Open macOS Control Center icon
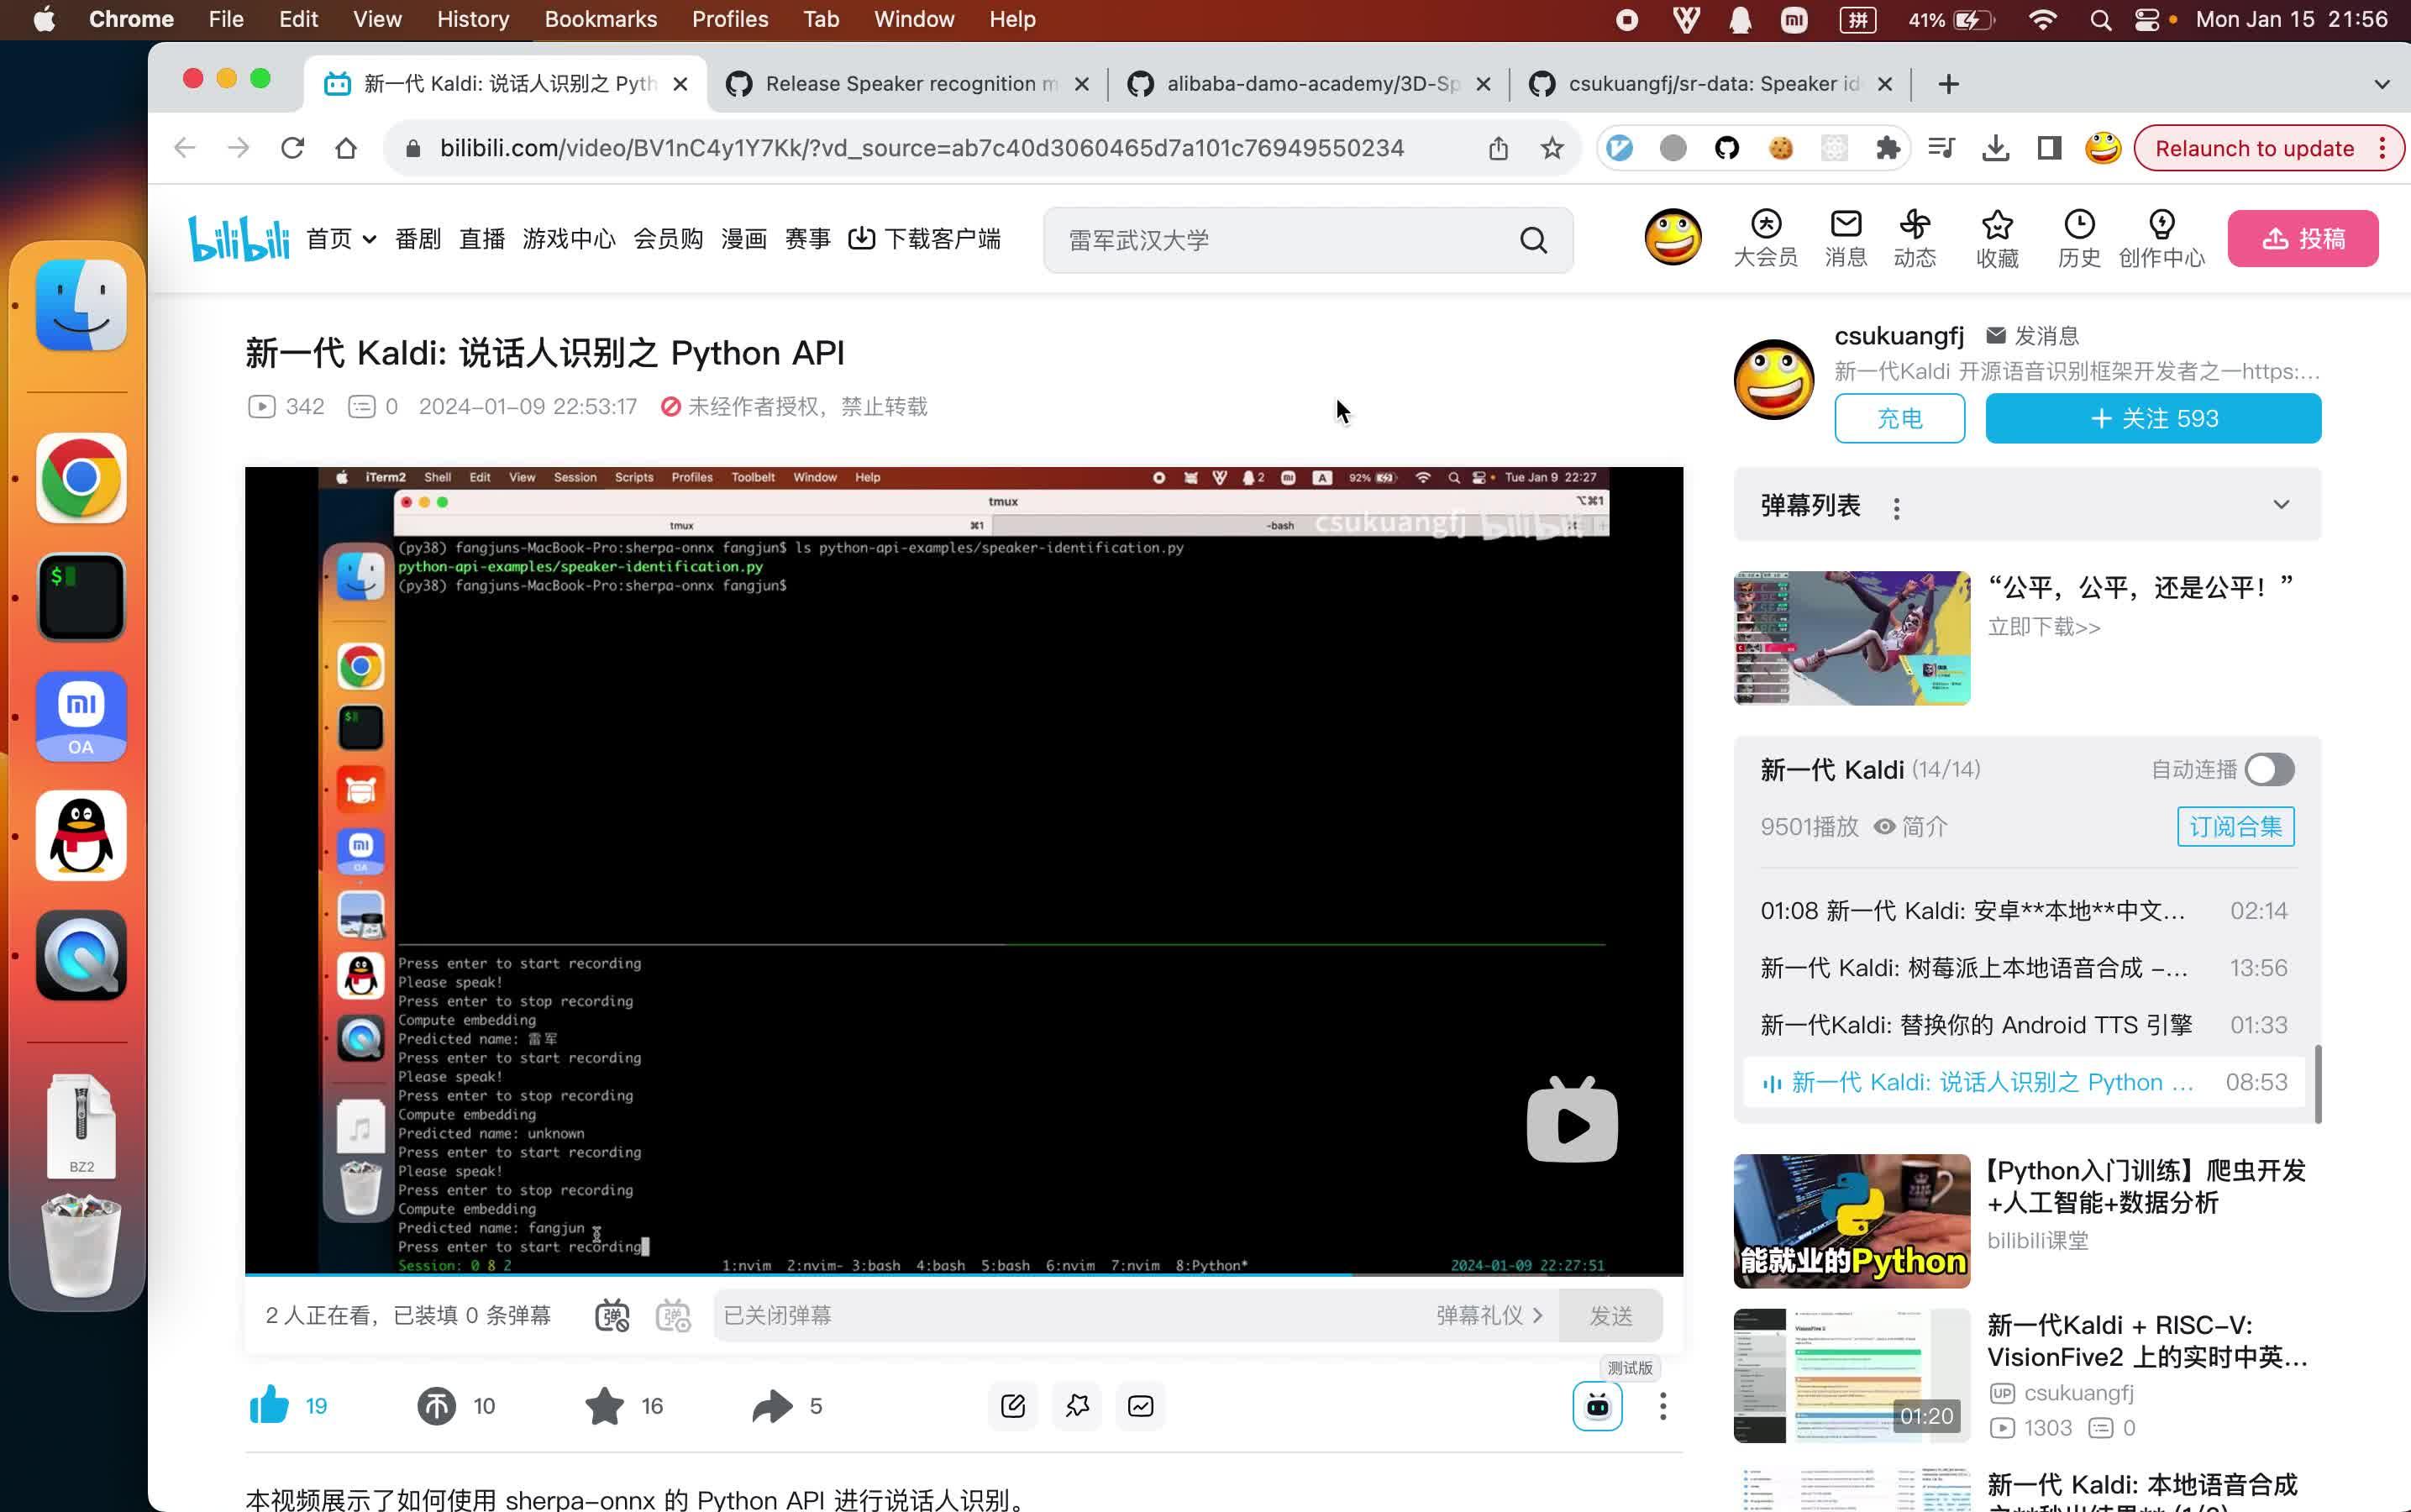The image size is (2411, 1512). click(x=2146, y=19)
